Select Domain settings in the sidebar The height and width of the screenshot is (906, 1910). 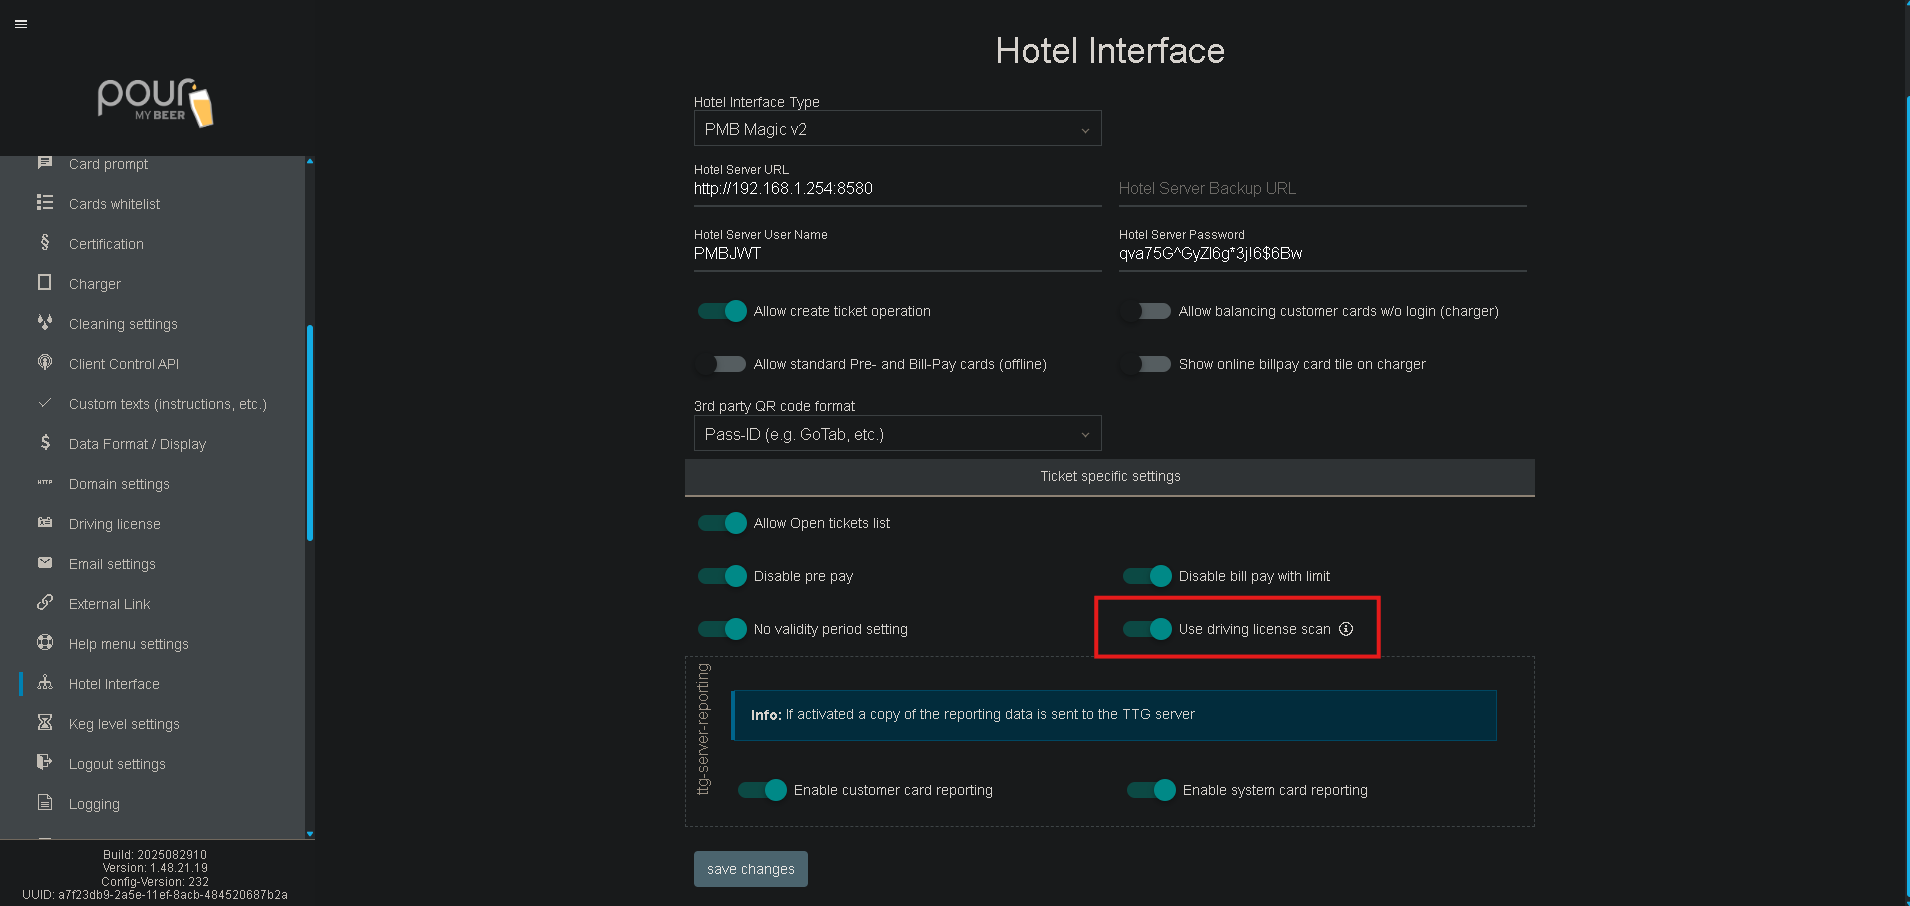click(119, 484)
